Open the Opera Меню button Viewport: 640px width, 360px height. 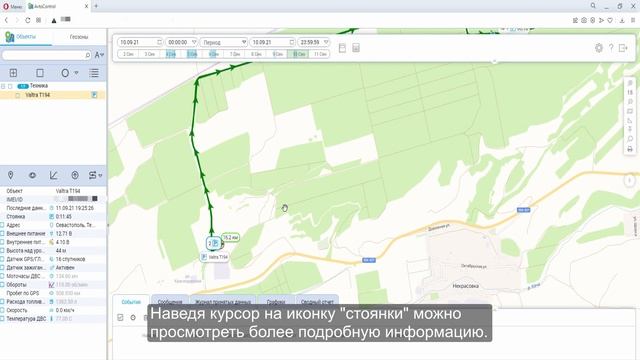click(13, 7)
